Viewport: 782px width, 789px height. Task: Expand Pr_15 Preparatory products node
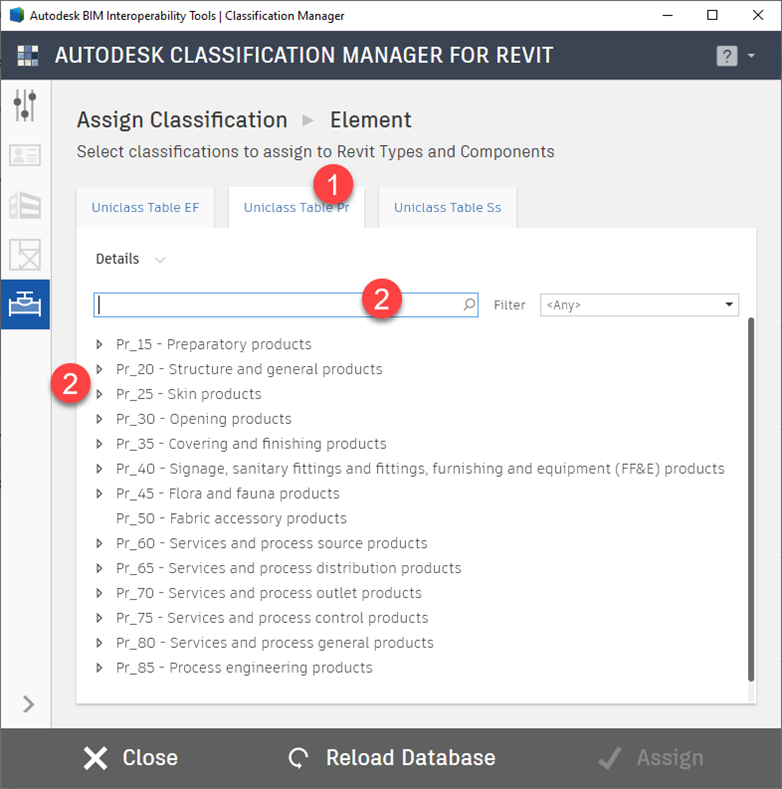click(99, 344)
